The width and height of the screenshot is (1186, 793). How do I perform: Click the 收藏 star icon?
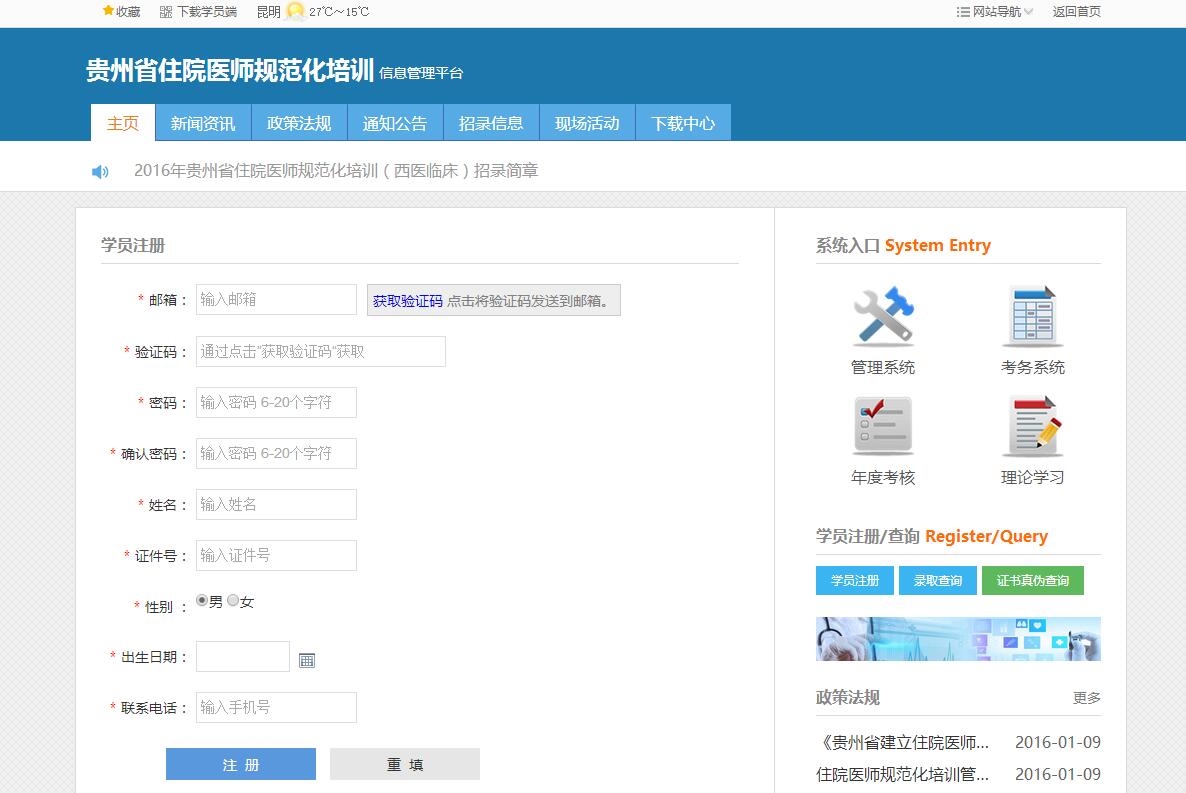point(108,11)
